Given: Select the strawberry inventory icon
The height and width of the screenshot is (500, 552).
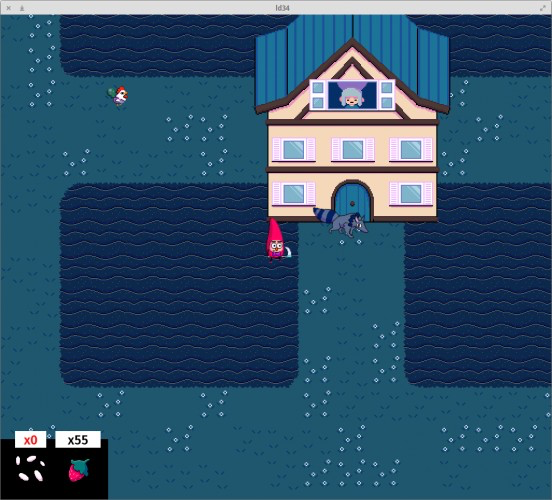Looking at the screenshot, I should tap(79, 470).
